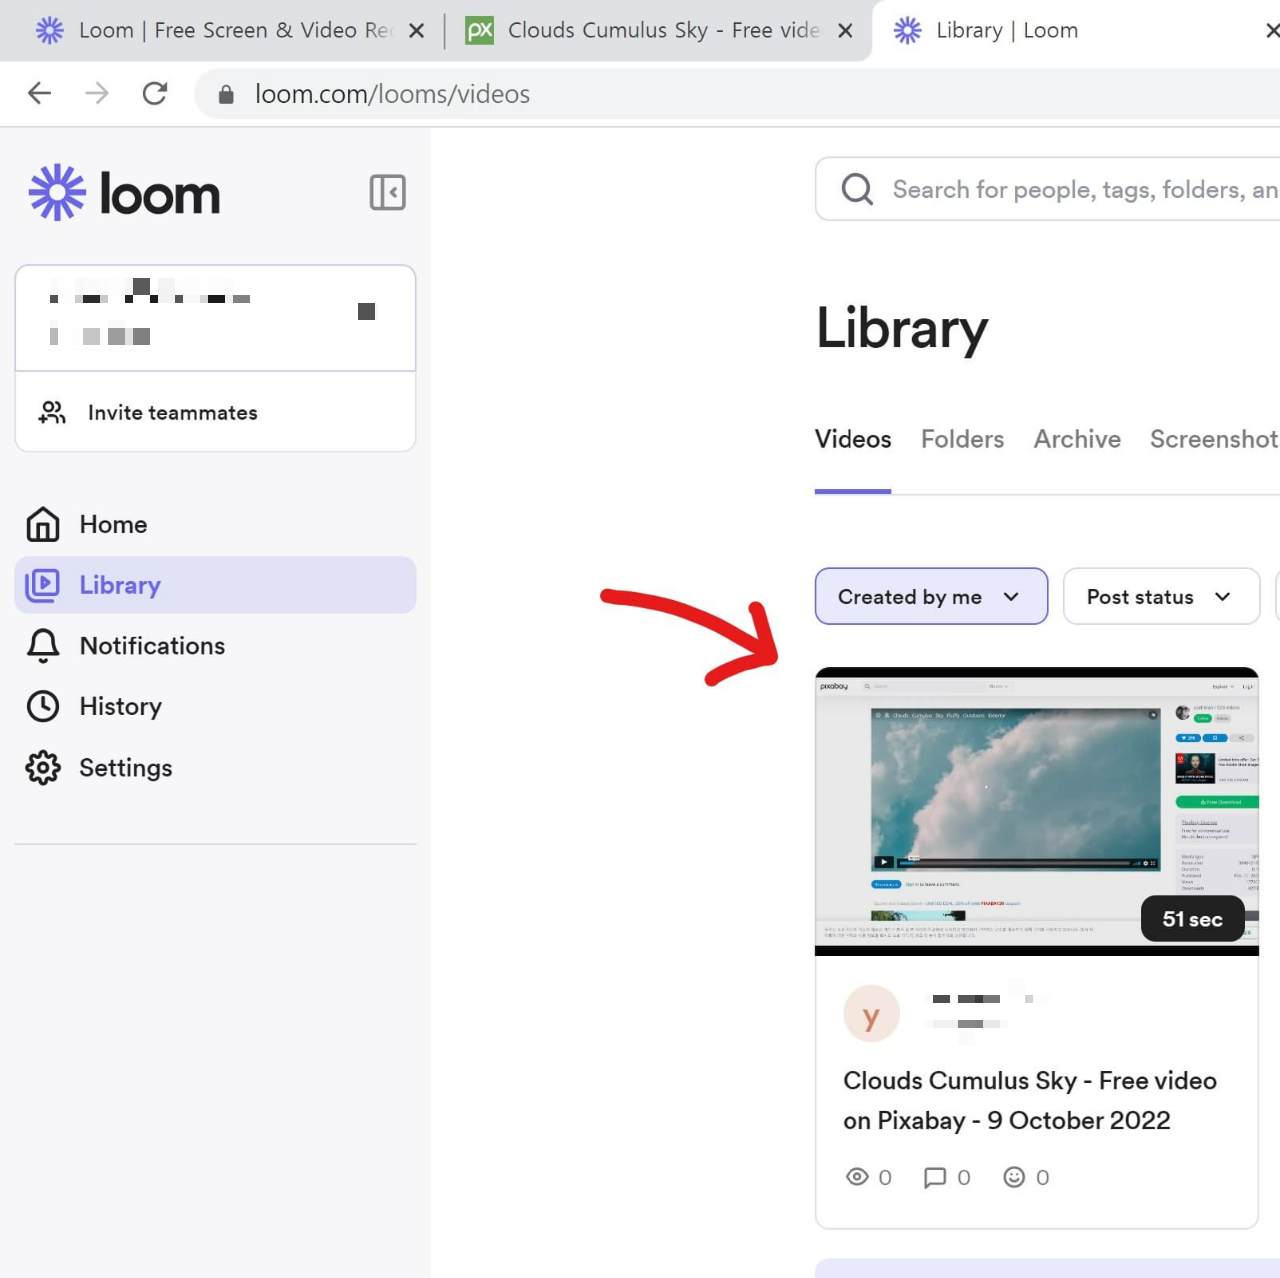Open the Created by me filter
Viewport: 1280px width, 1278px height.
pos(931,596)
